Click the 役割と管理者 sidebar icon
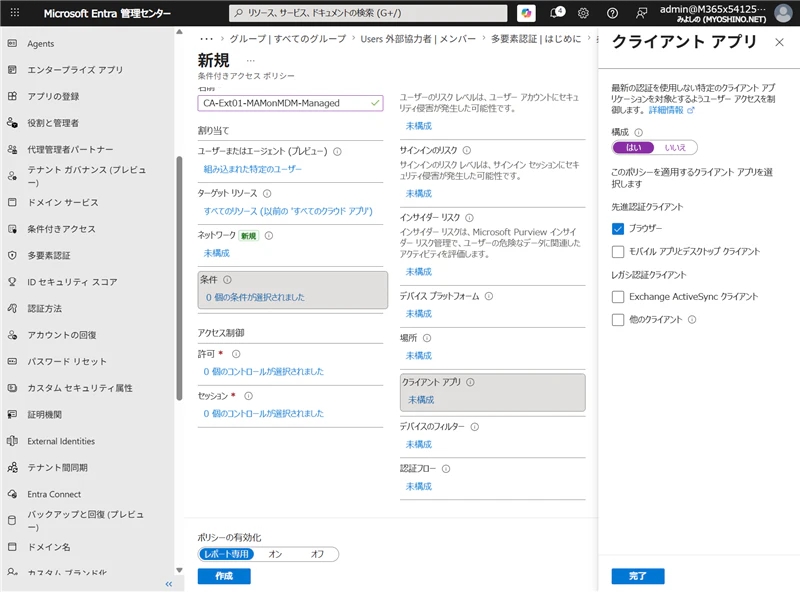800x592 pixels. [13, 122]
